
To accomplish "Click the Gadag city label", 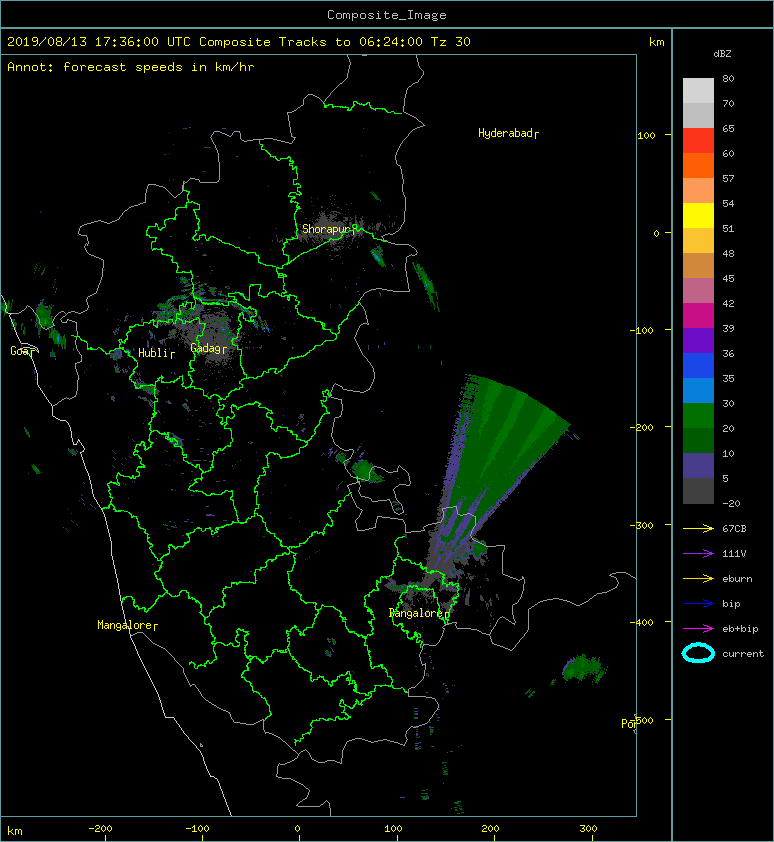I will [x=208, y=349].
